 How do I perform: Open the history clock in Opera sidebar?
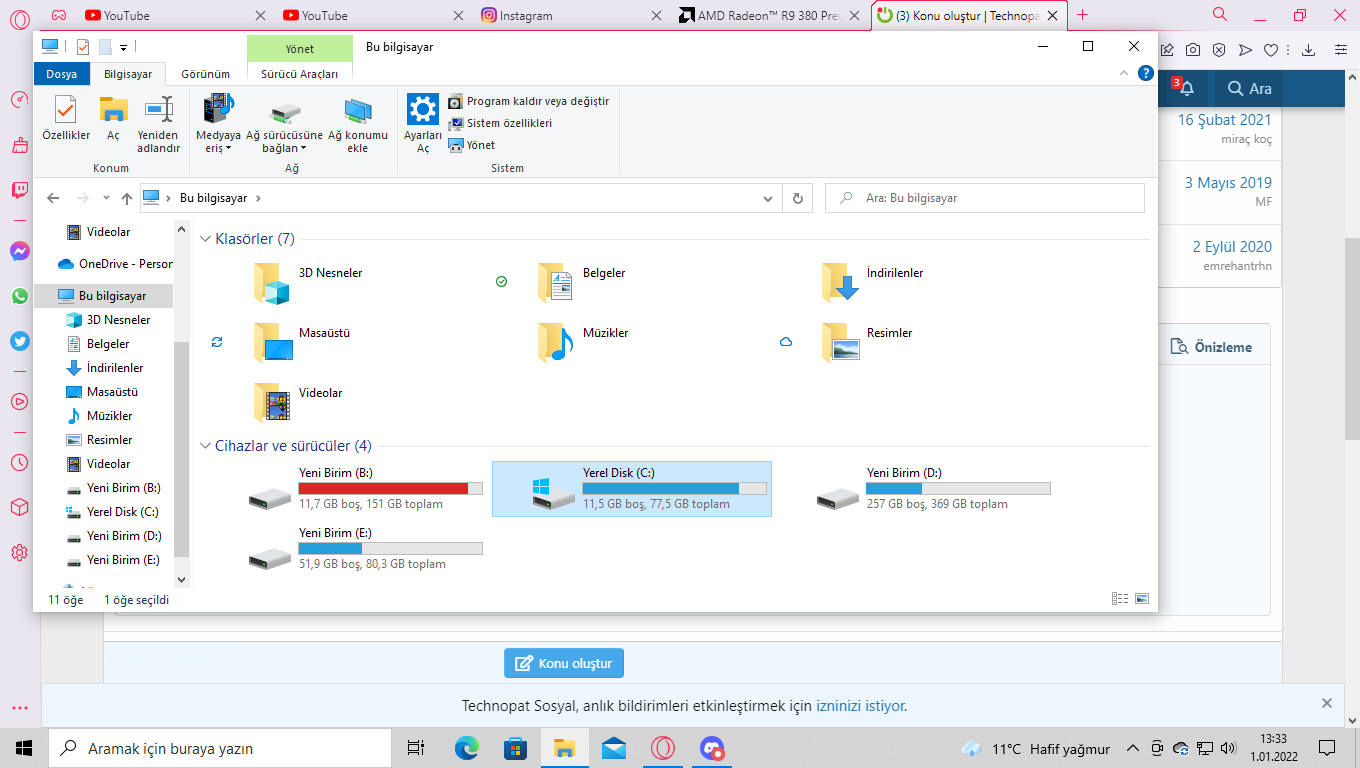(20, 462)
